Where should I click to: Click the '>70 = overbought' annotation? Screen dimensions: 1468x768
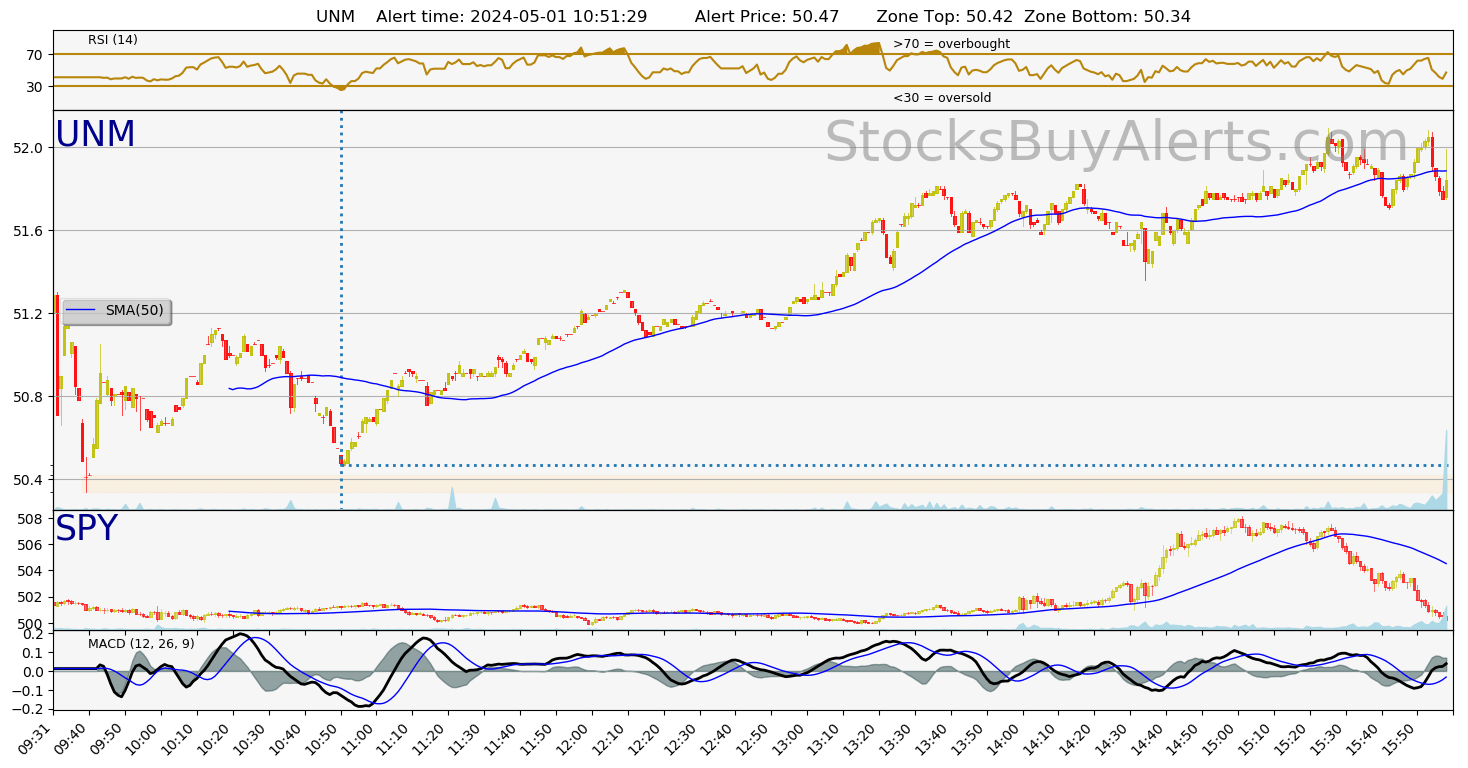951,44
